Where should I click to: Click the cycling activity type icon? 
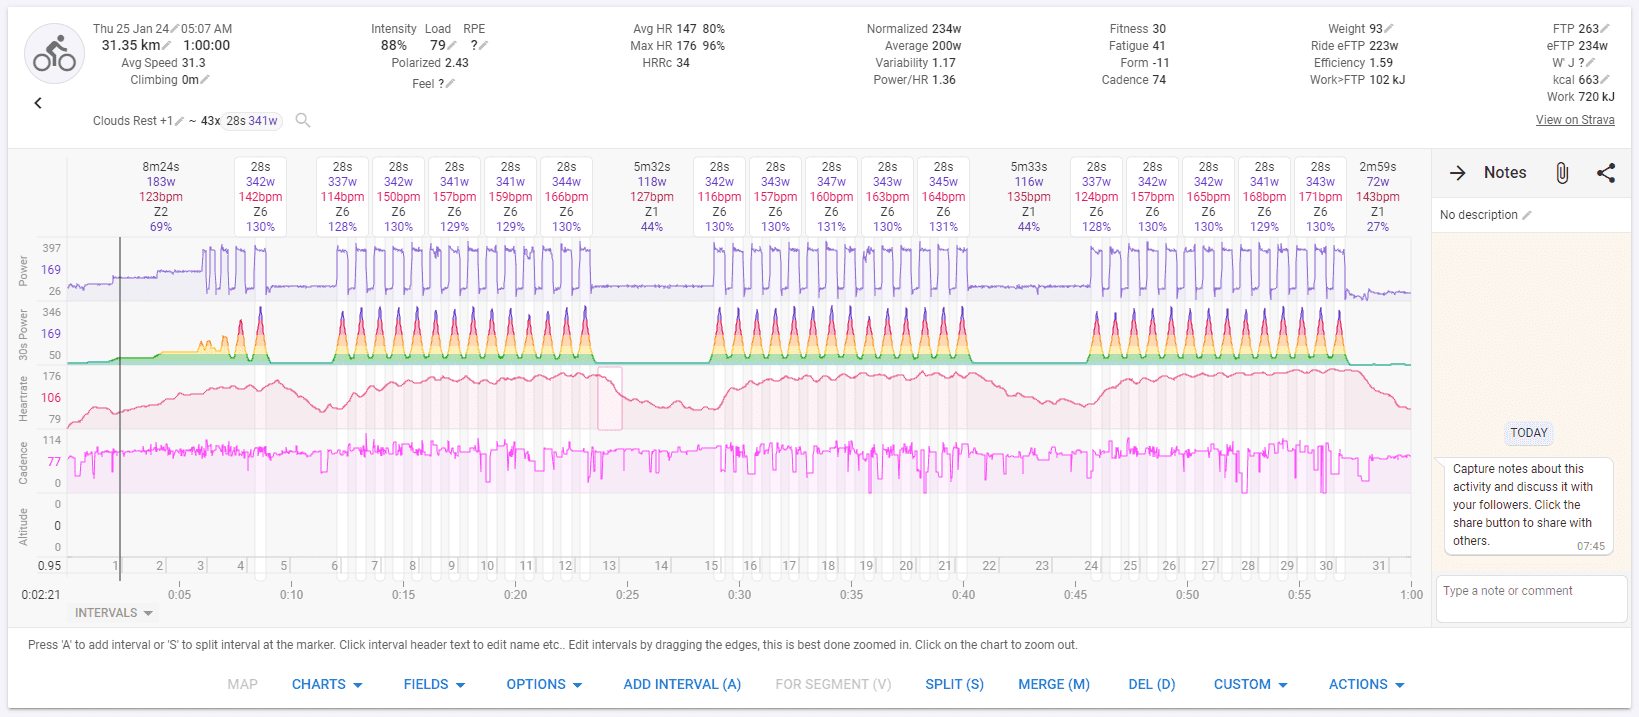(54, 54)
